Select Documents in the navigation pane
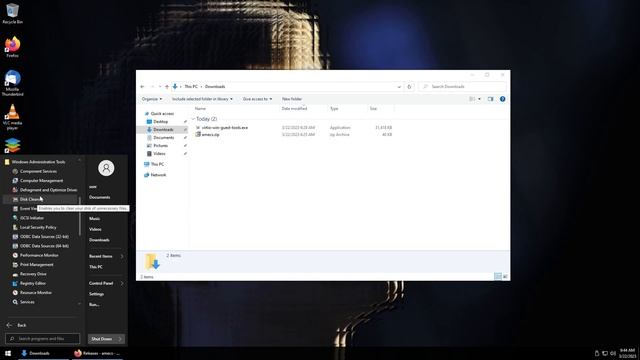Image resolution: width=640 pixels, height=360 pixels. point(163,138)
